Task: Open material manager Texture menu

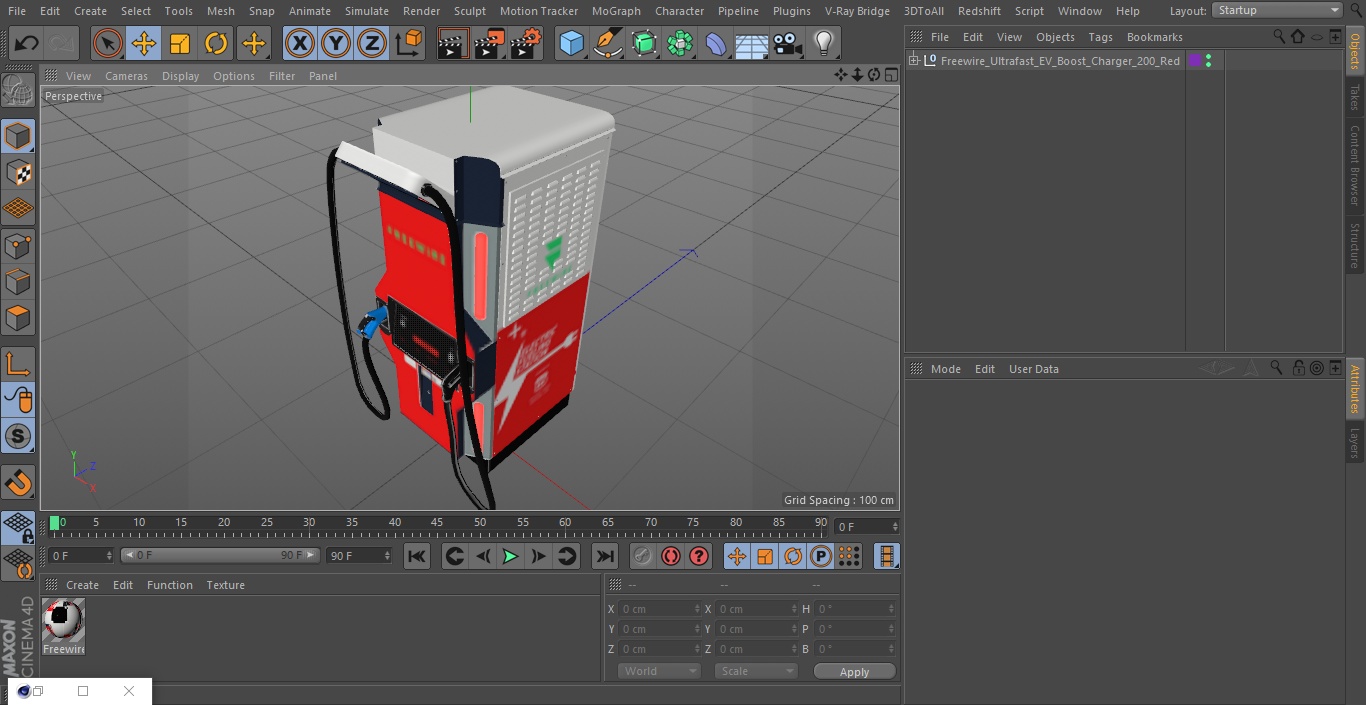Action: [x=225, y=585]
